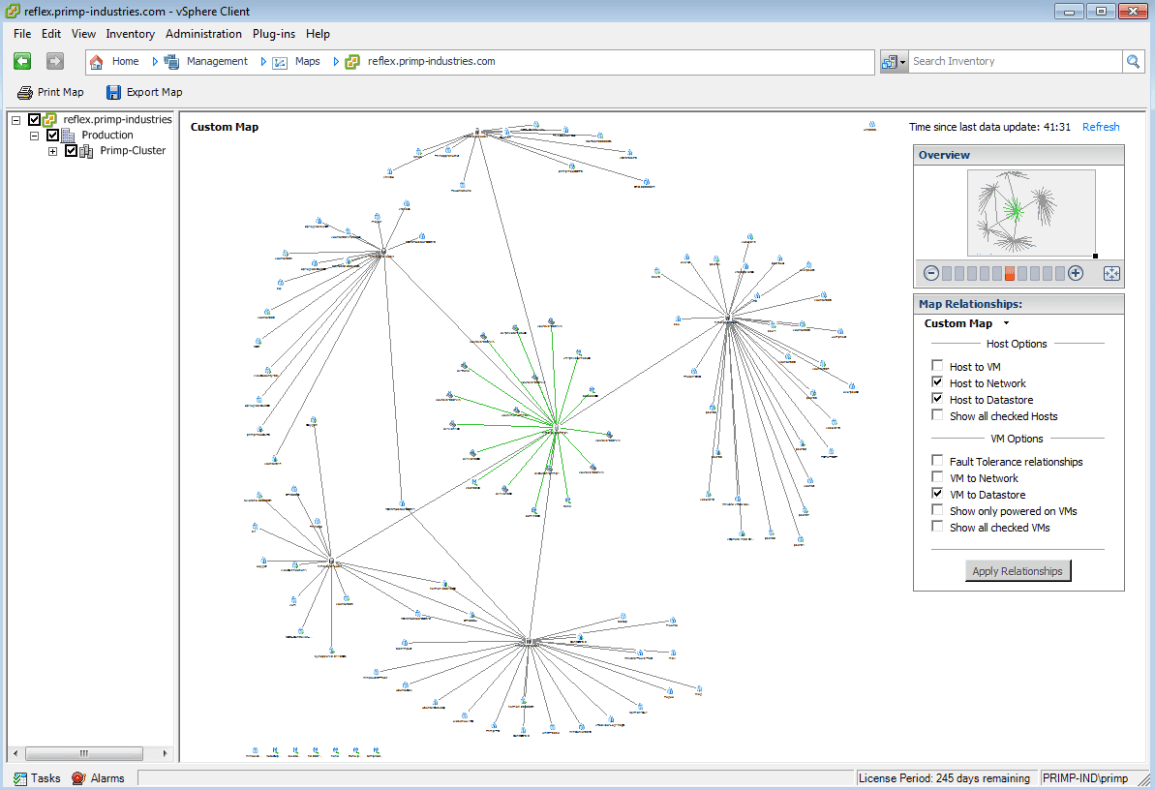Click the Tasks icon in status bar
The width and height of the screenshot is (1155, 790).
click(22, 777)
